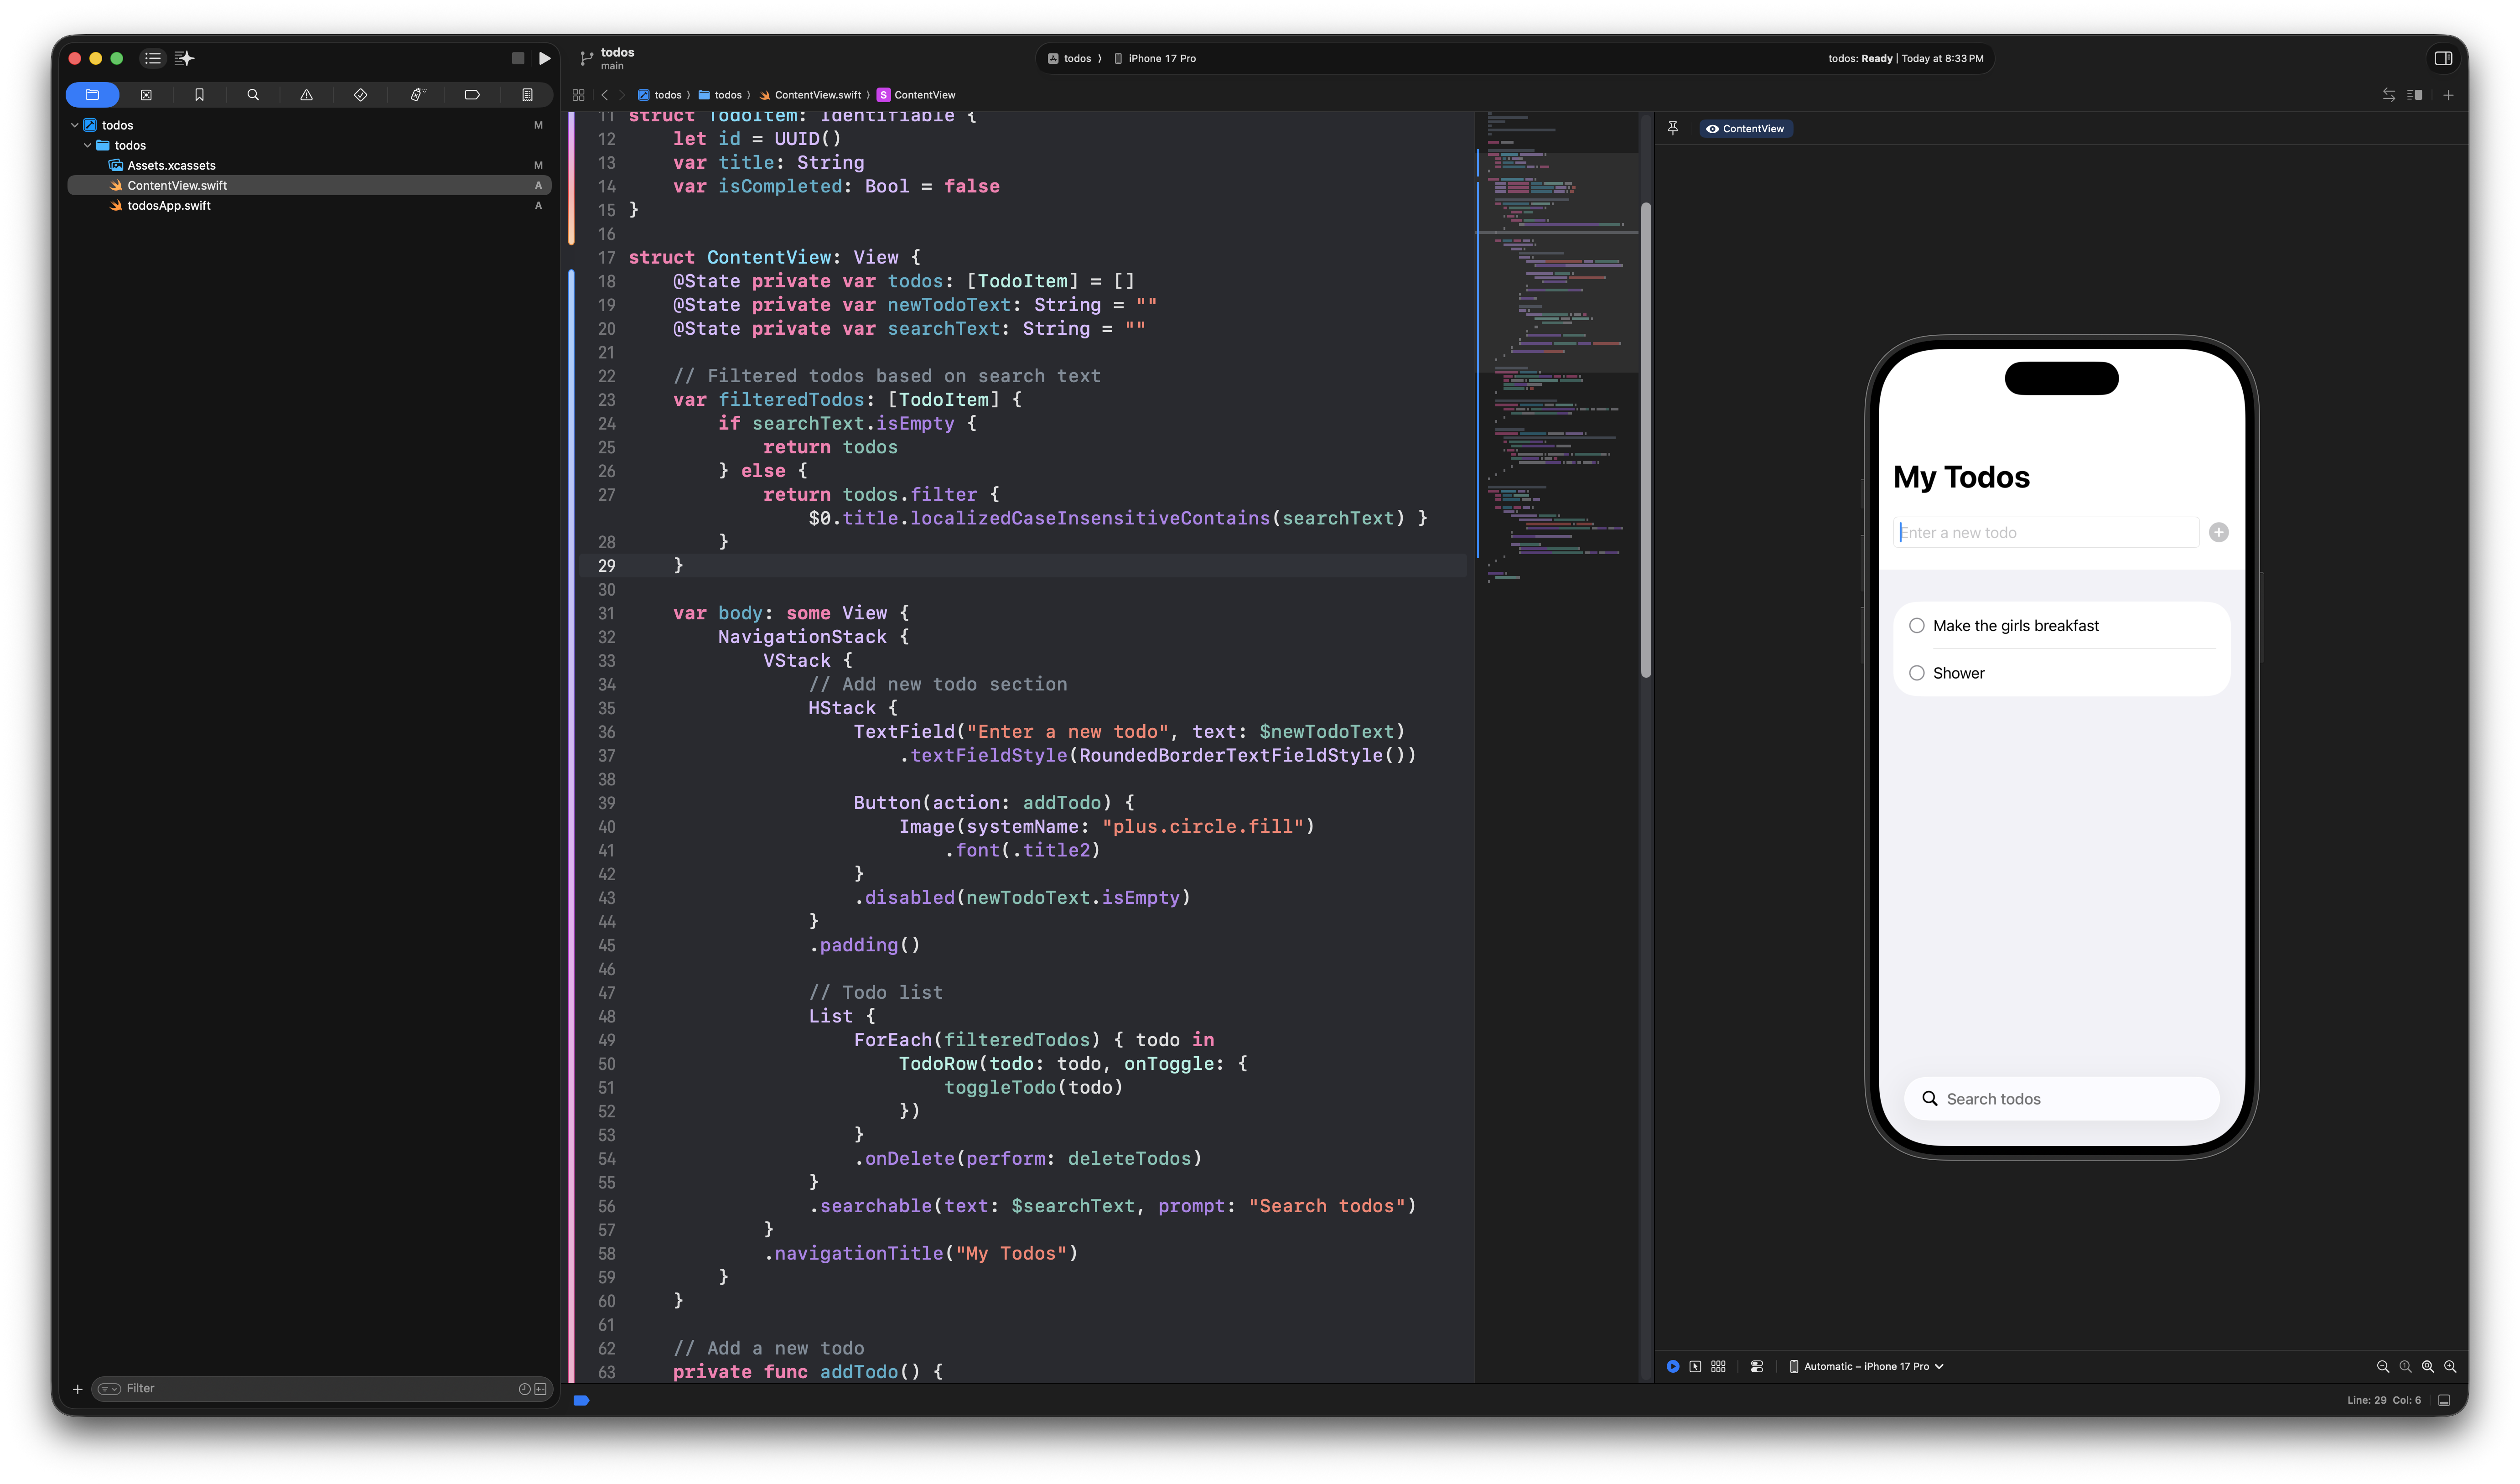Toggle source-control status filter icon

coord(541,1389)
